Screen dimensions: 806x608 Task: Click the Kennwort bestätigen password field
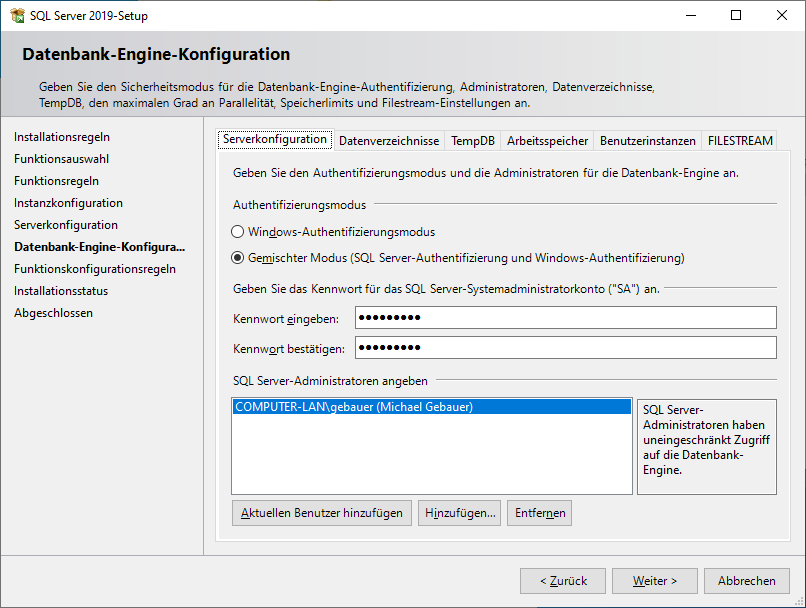tap(565, 348)
